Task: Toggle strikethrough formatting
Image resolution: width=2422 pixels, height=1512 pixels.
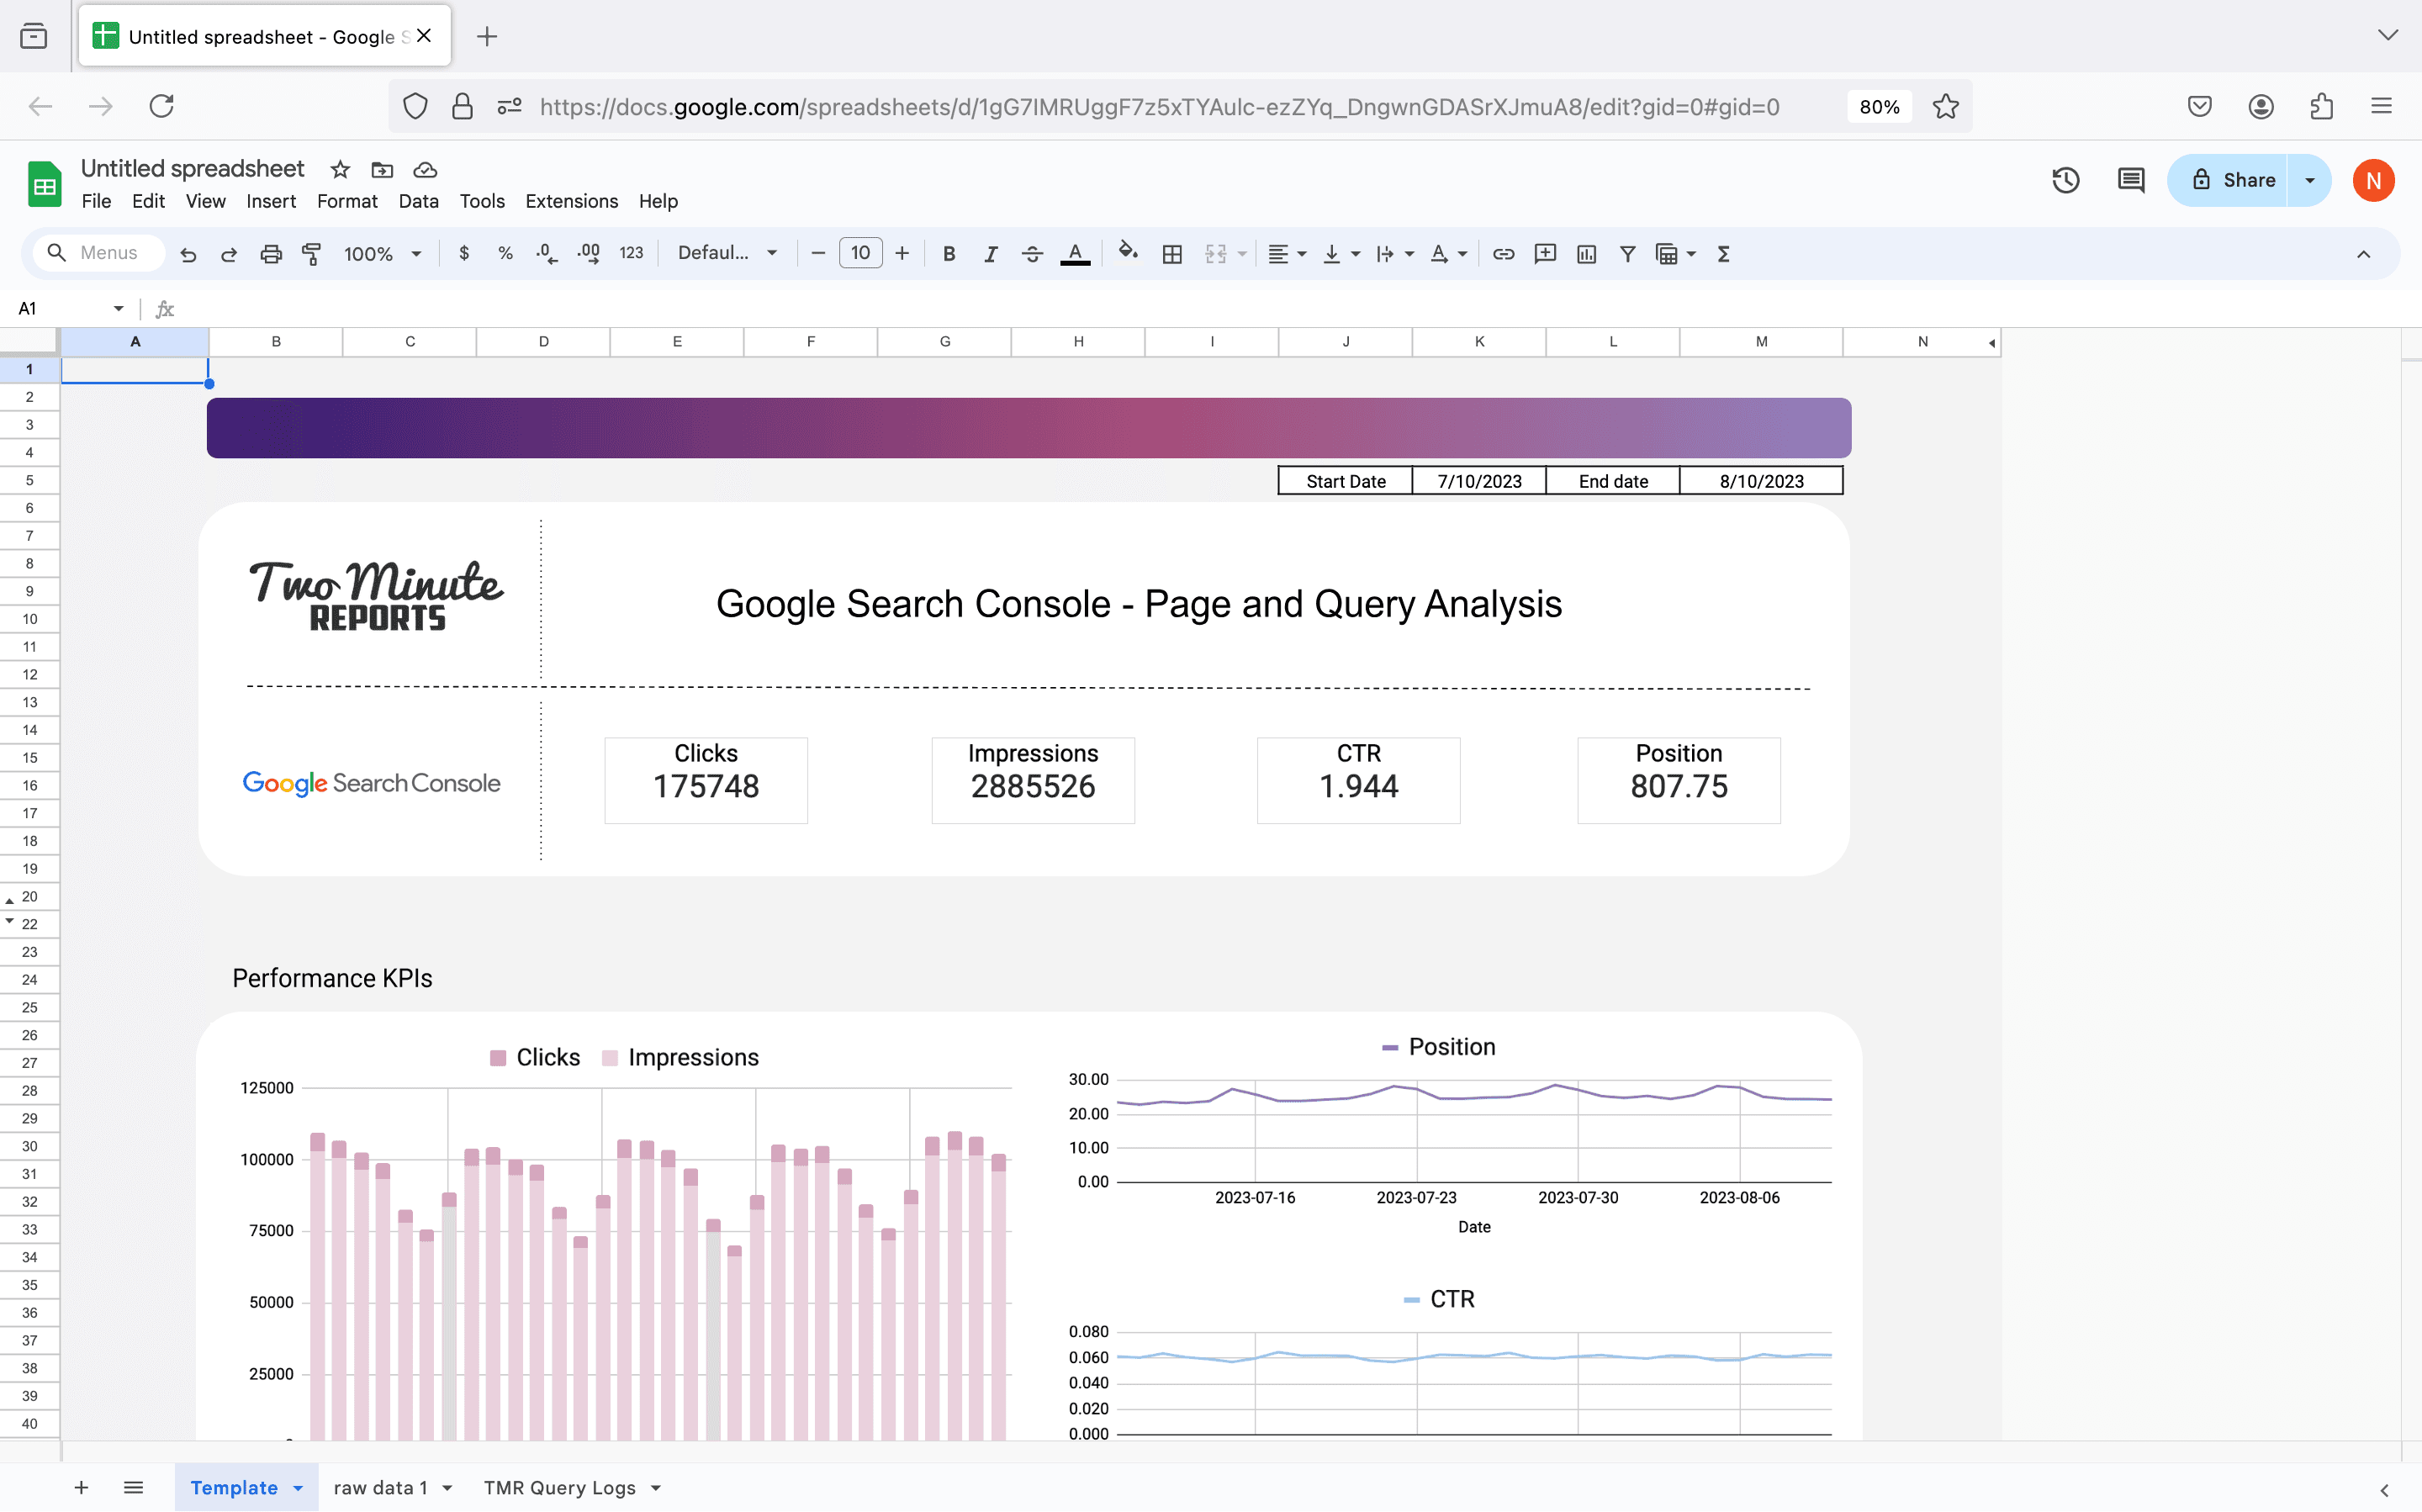Action: click(x=1032, y=254)
